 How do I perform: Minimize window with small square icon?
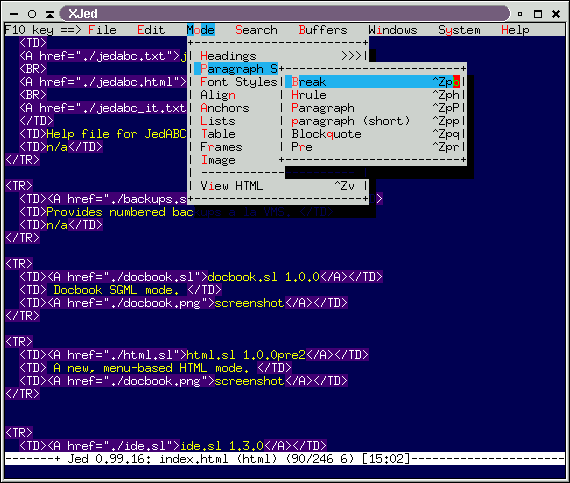pos(520,14)
